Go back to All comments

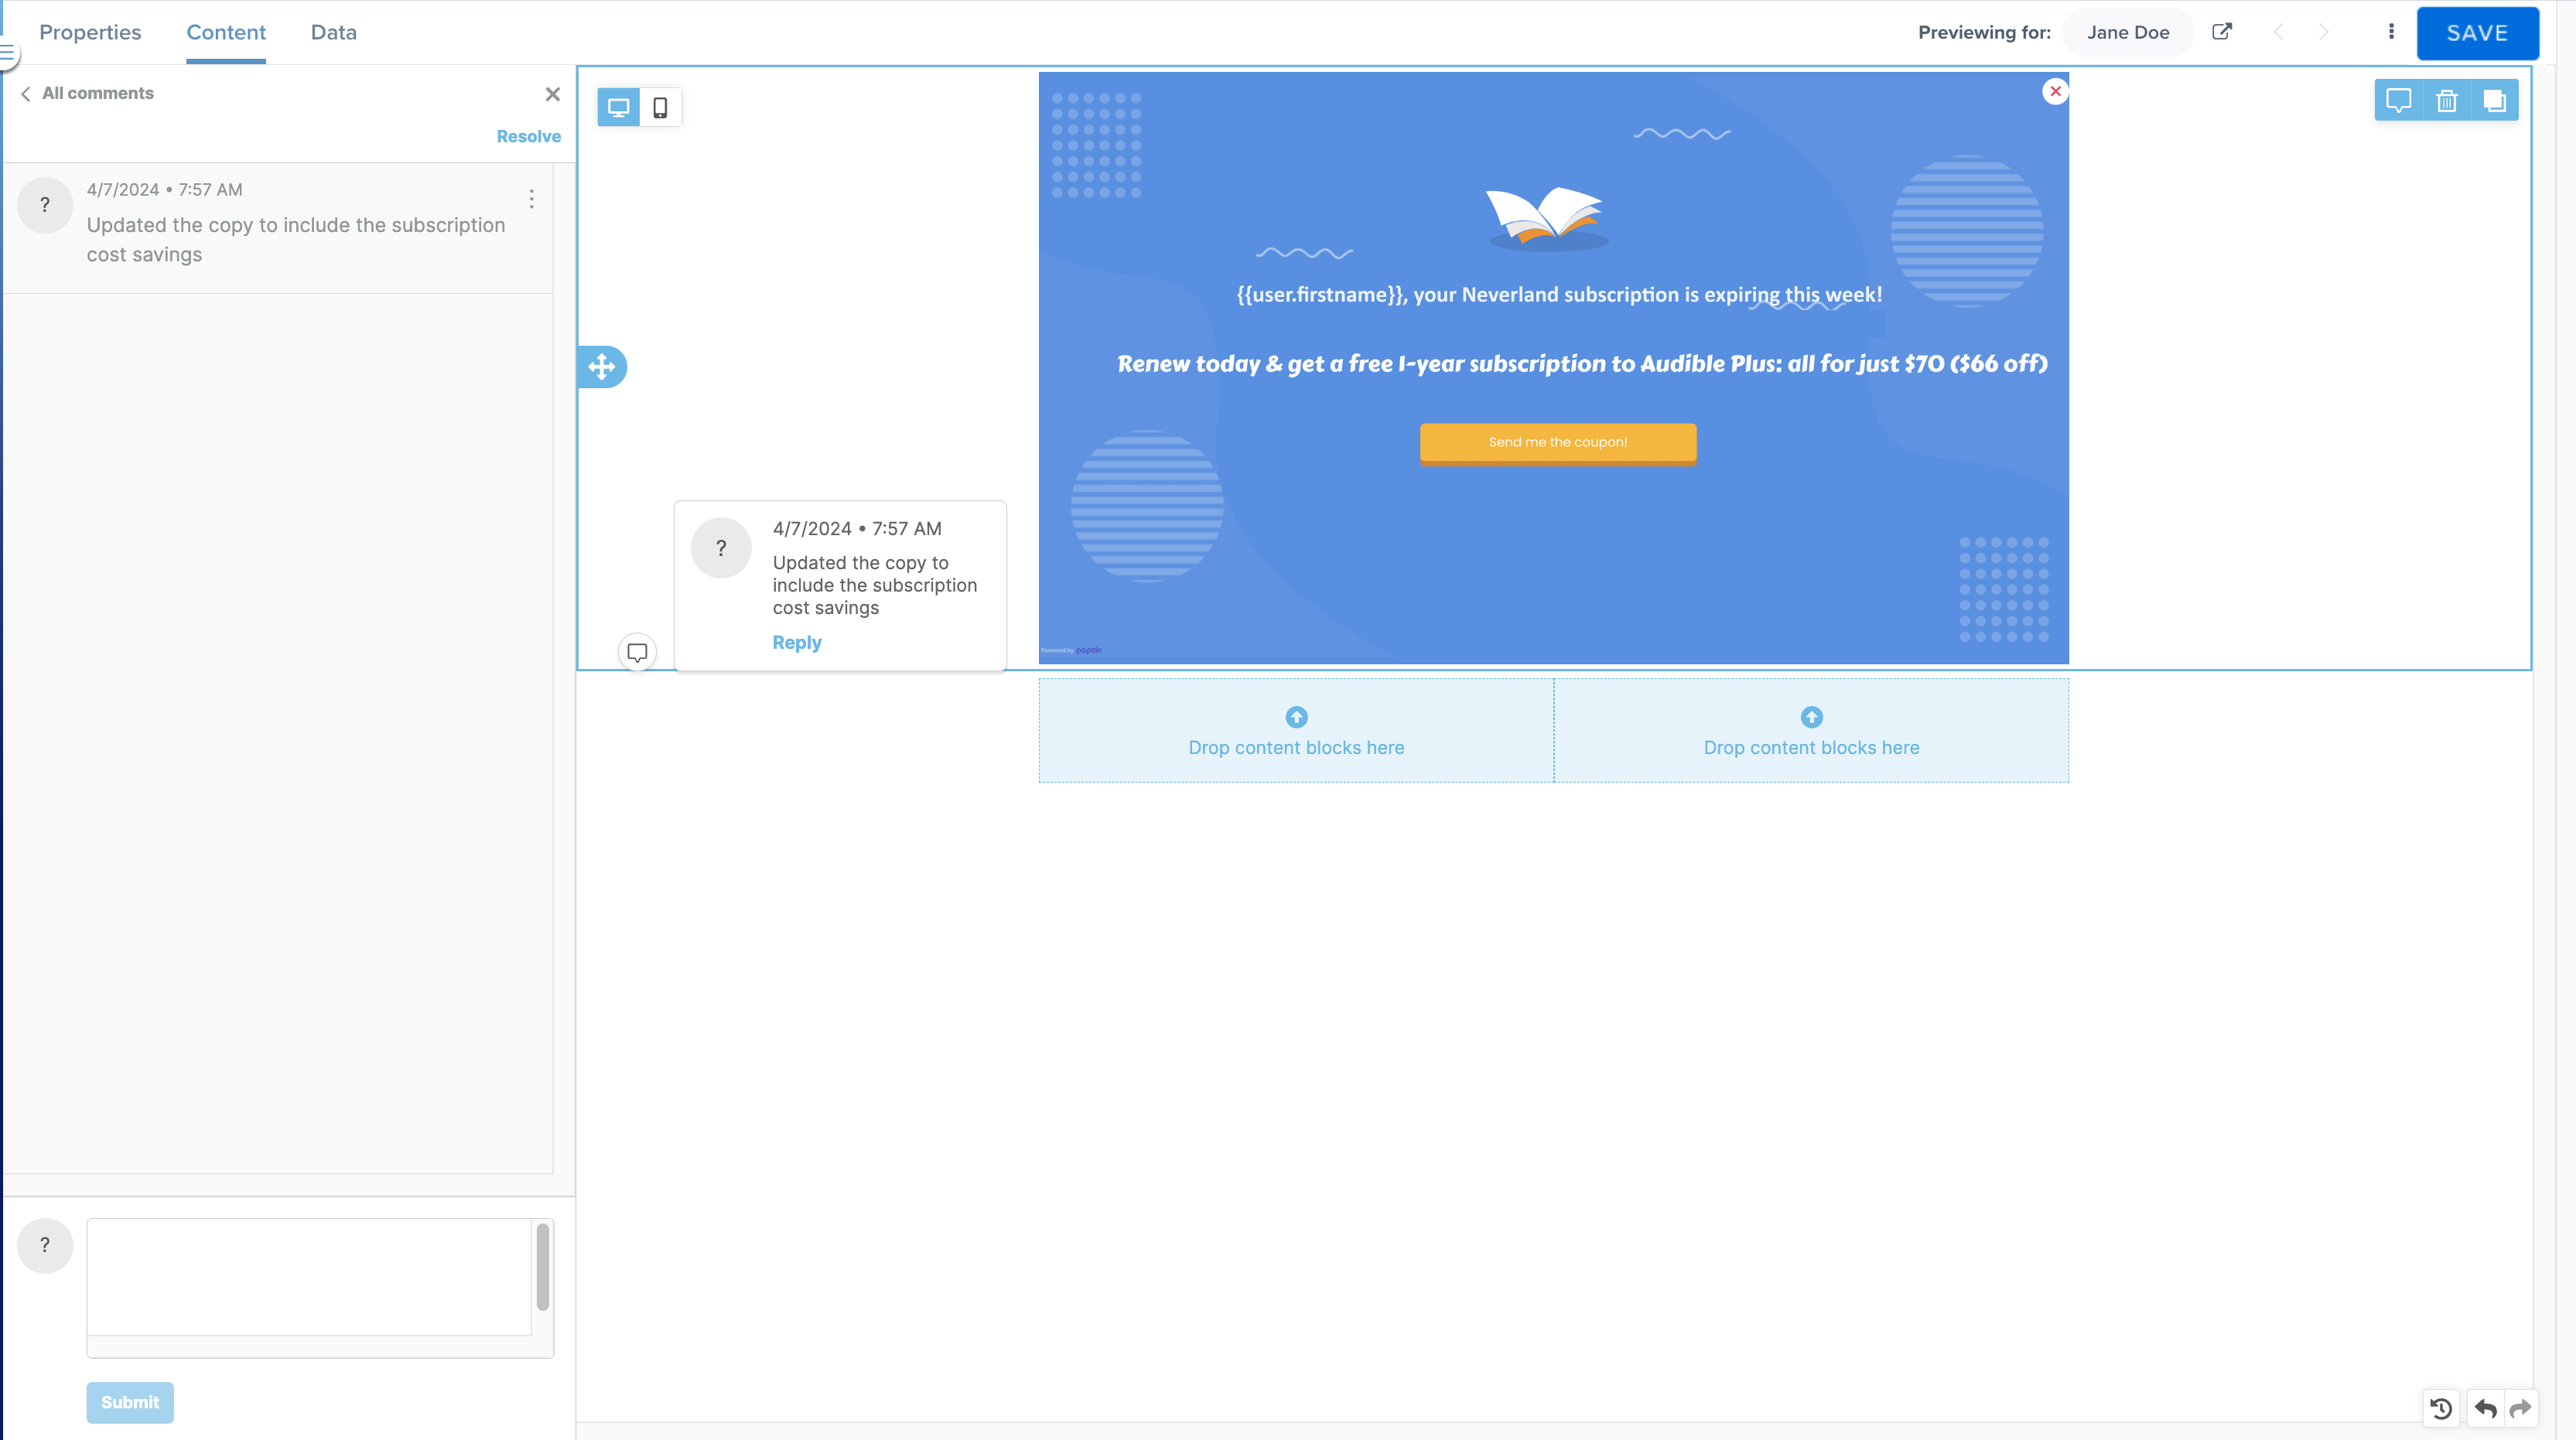click(88, 93)
